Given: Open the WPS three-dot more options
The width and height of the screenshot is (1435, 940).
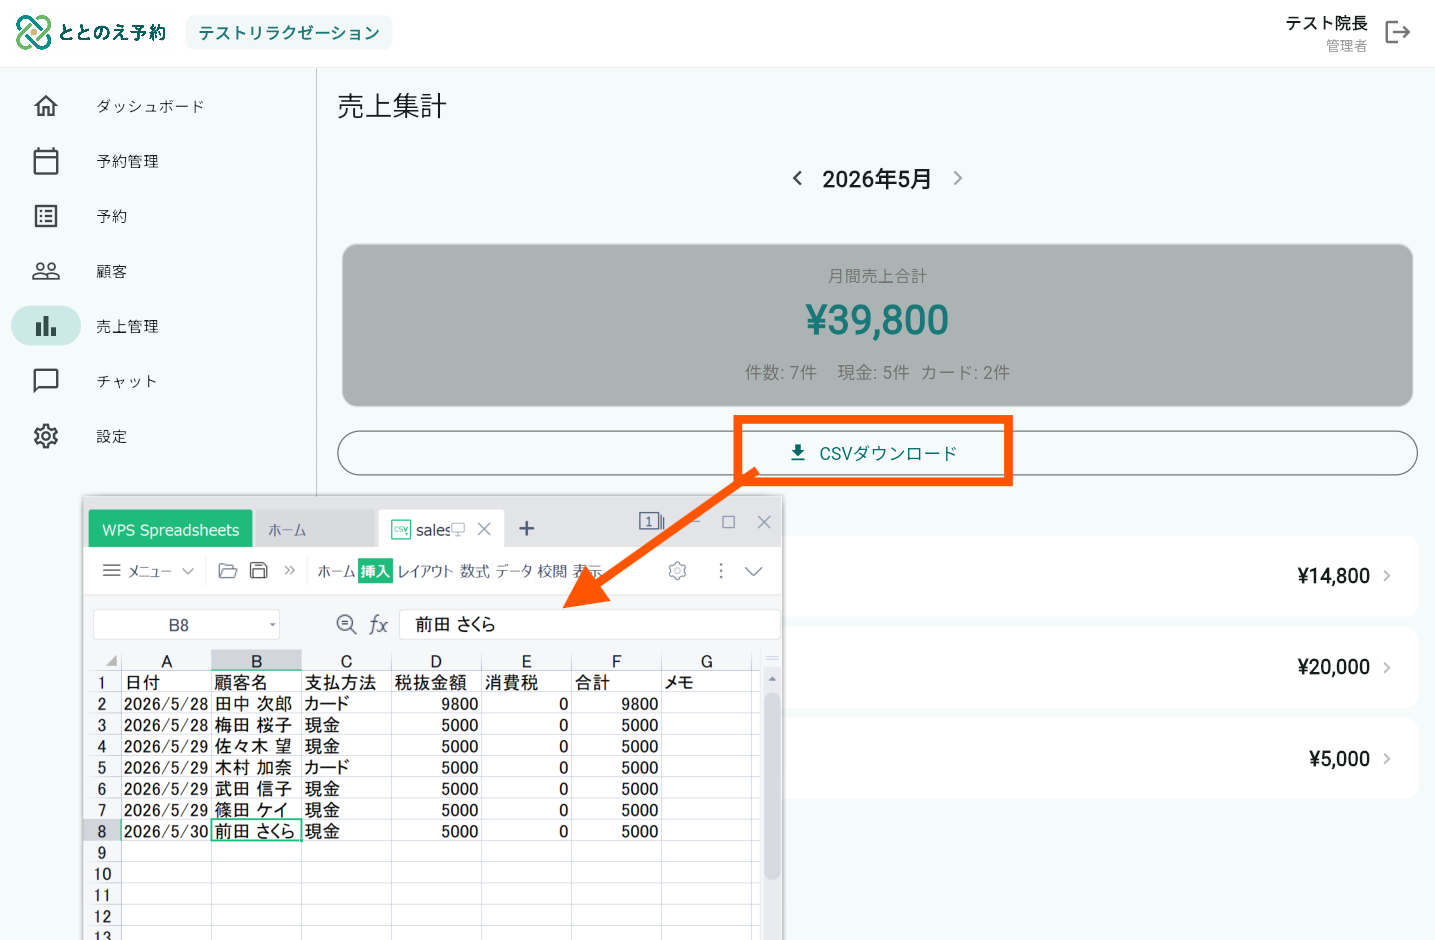Looking at the screenshot, I should [x=721, y=571].
